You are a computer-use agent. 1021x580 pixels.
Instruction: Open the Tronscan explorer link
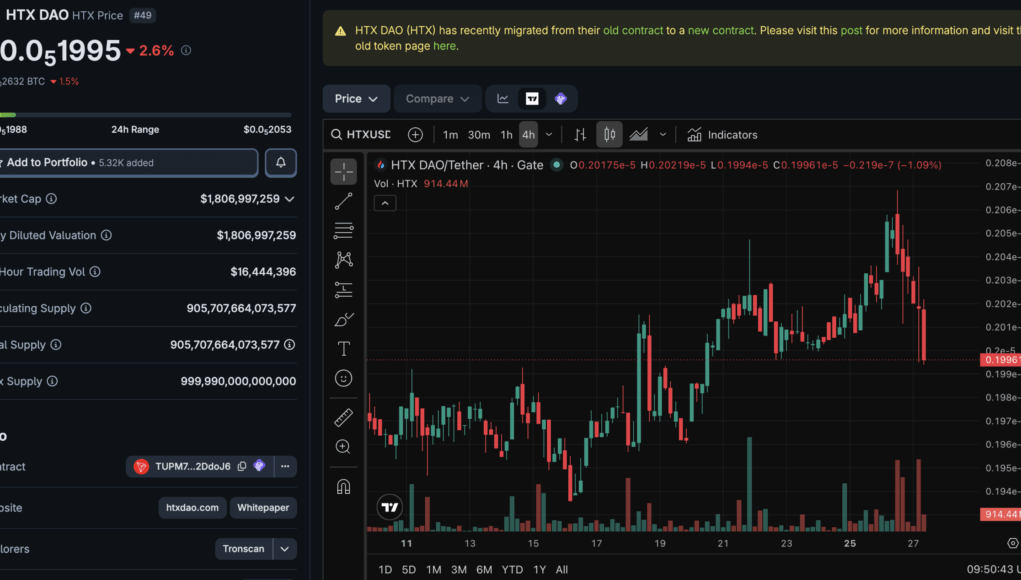[244, 549]
